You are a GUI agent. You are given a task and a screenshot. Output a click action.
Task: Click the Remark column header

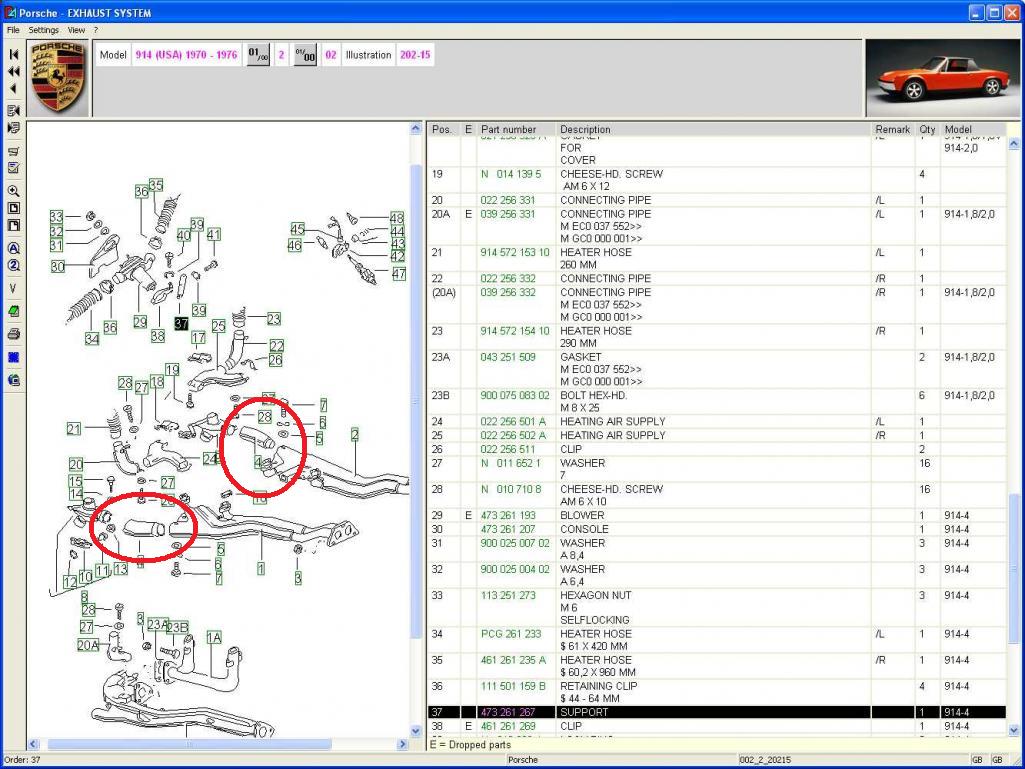pos(892,129)
